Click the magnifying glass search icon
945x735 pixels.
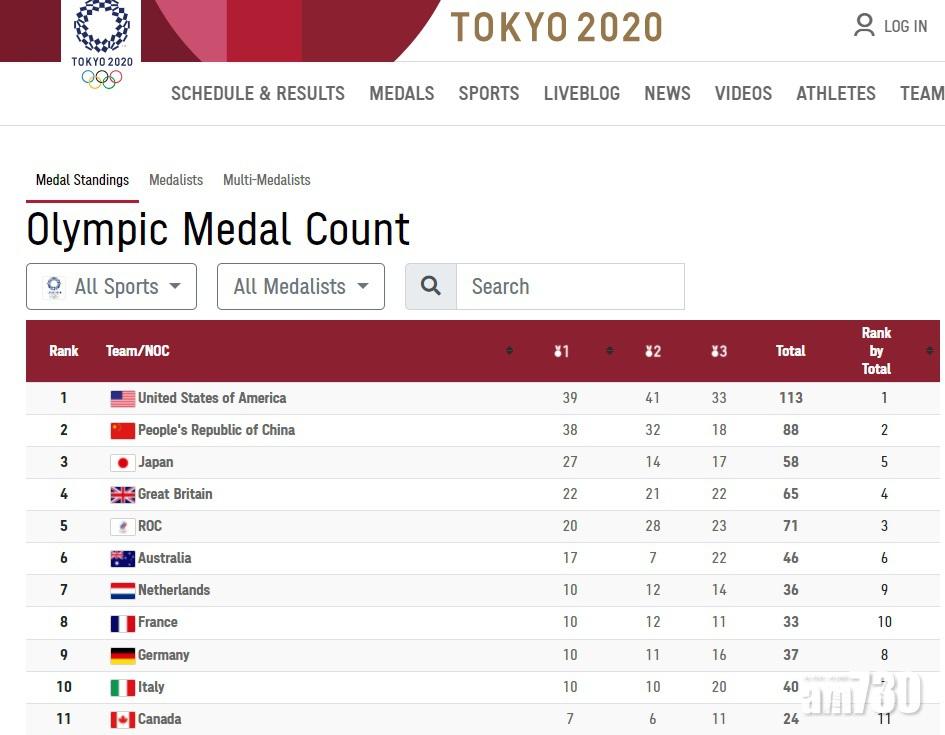point(431,286)
